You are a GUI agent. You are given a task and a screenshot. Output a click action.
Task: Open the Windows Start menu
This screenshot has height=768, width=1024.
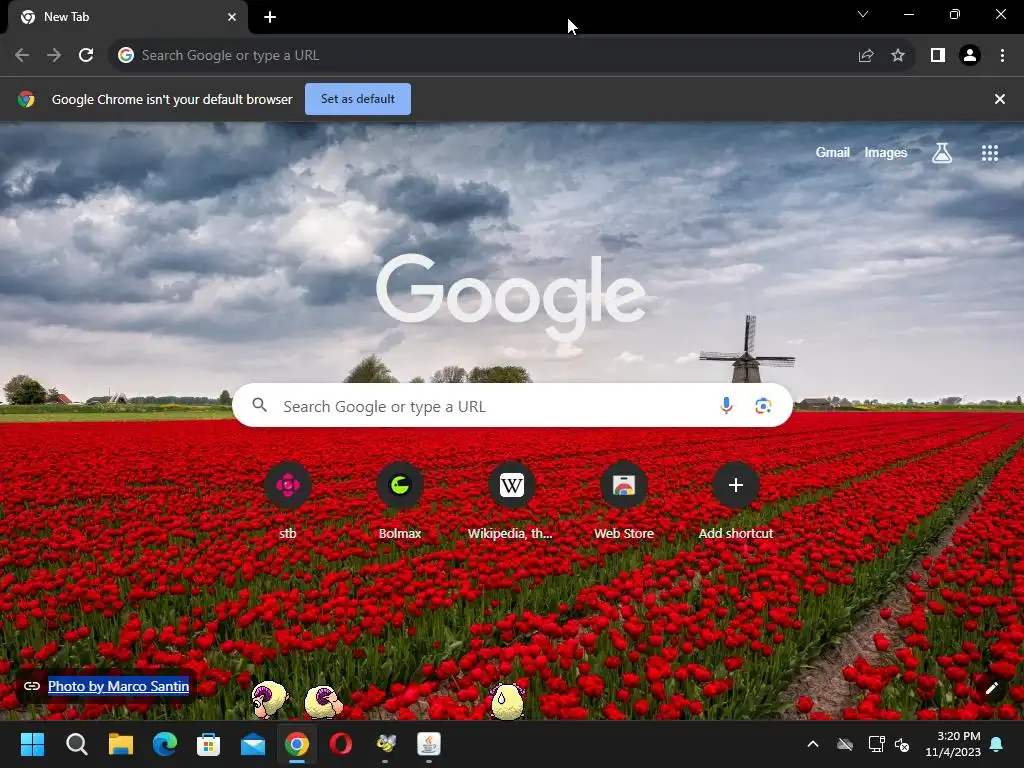point(32,744)
